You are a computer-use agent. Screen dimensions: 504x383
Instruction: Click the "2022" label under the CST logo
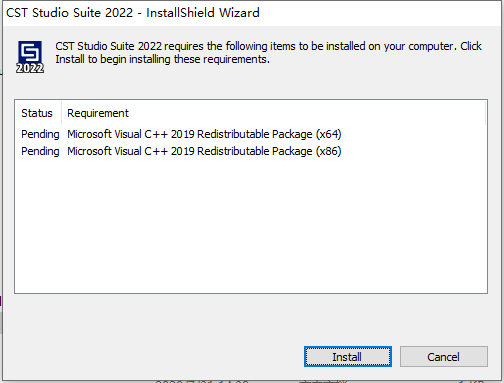point(30,68)
